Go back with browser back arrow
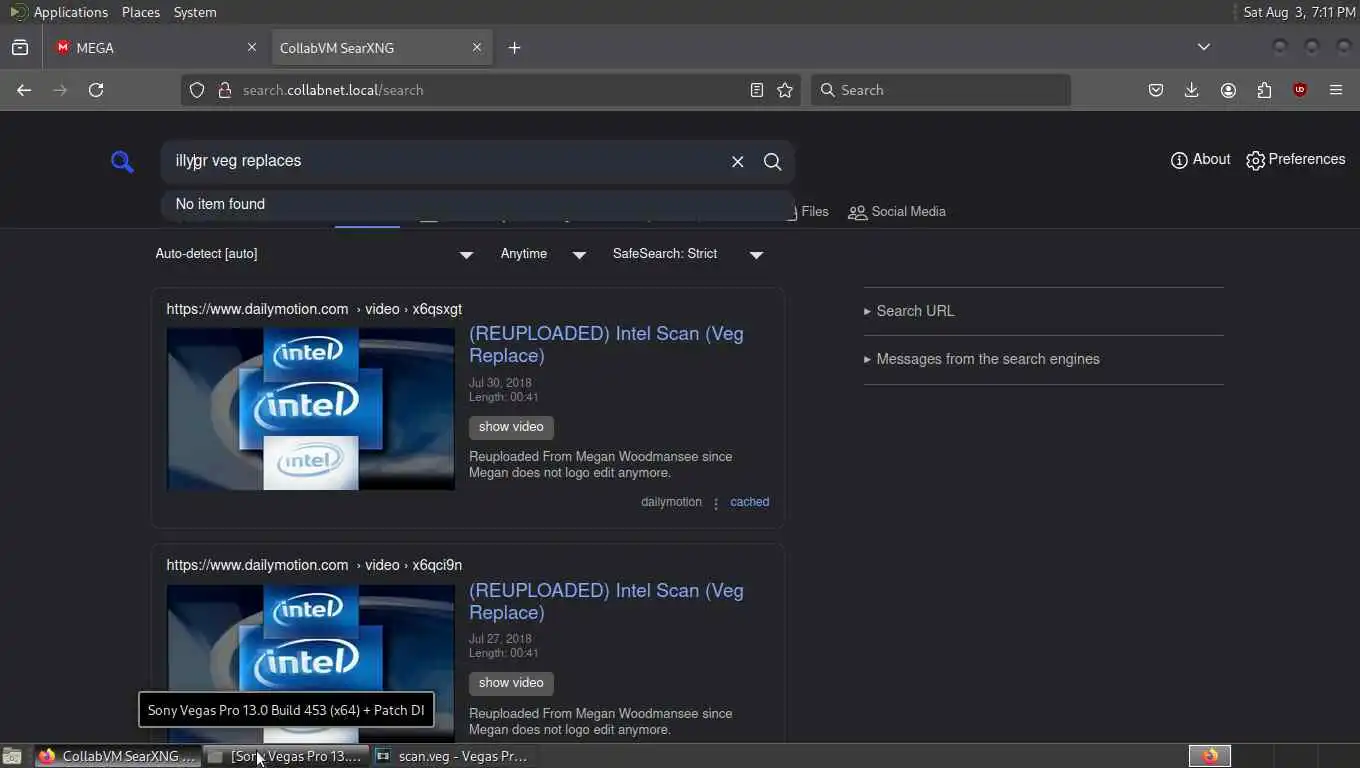The height and width of the screenshot is (768, 1360). tap(24, 90)
